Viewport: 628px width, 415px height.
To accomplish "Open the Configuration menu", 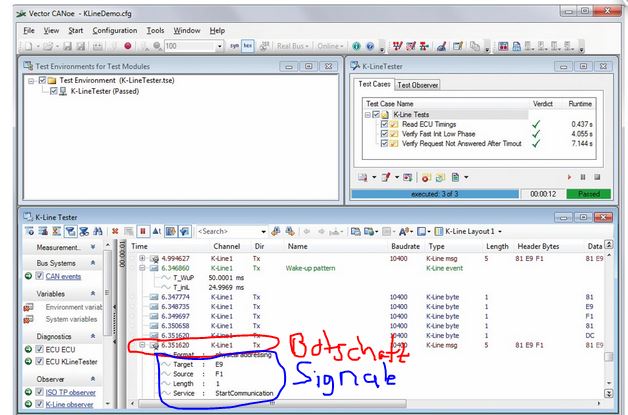I will 115,30.
